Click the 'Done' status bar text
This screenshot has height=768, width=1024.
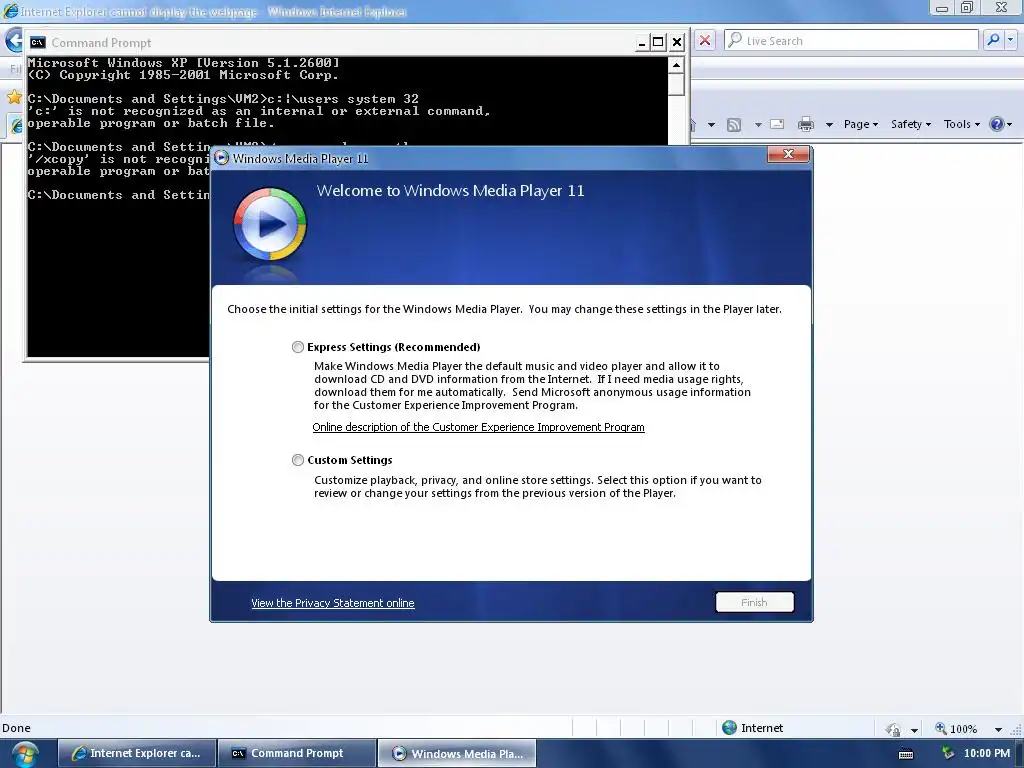point(16,728)
